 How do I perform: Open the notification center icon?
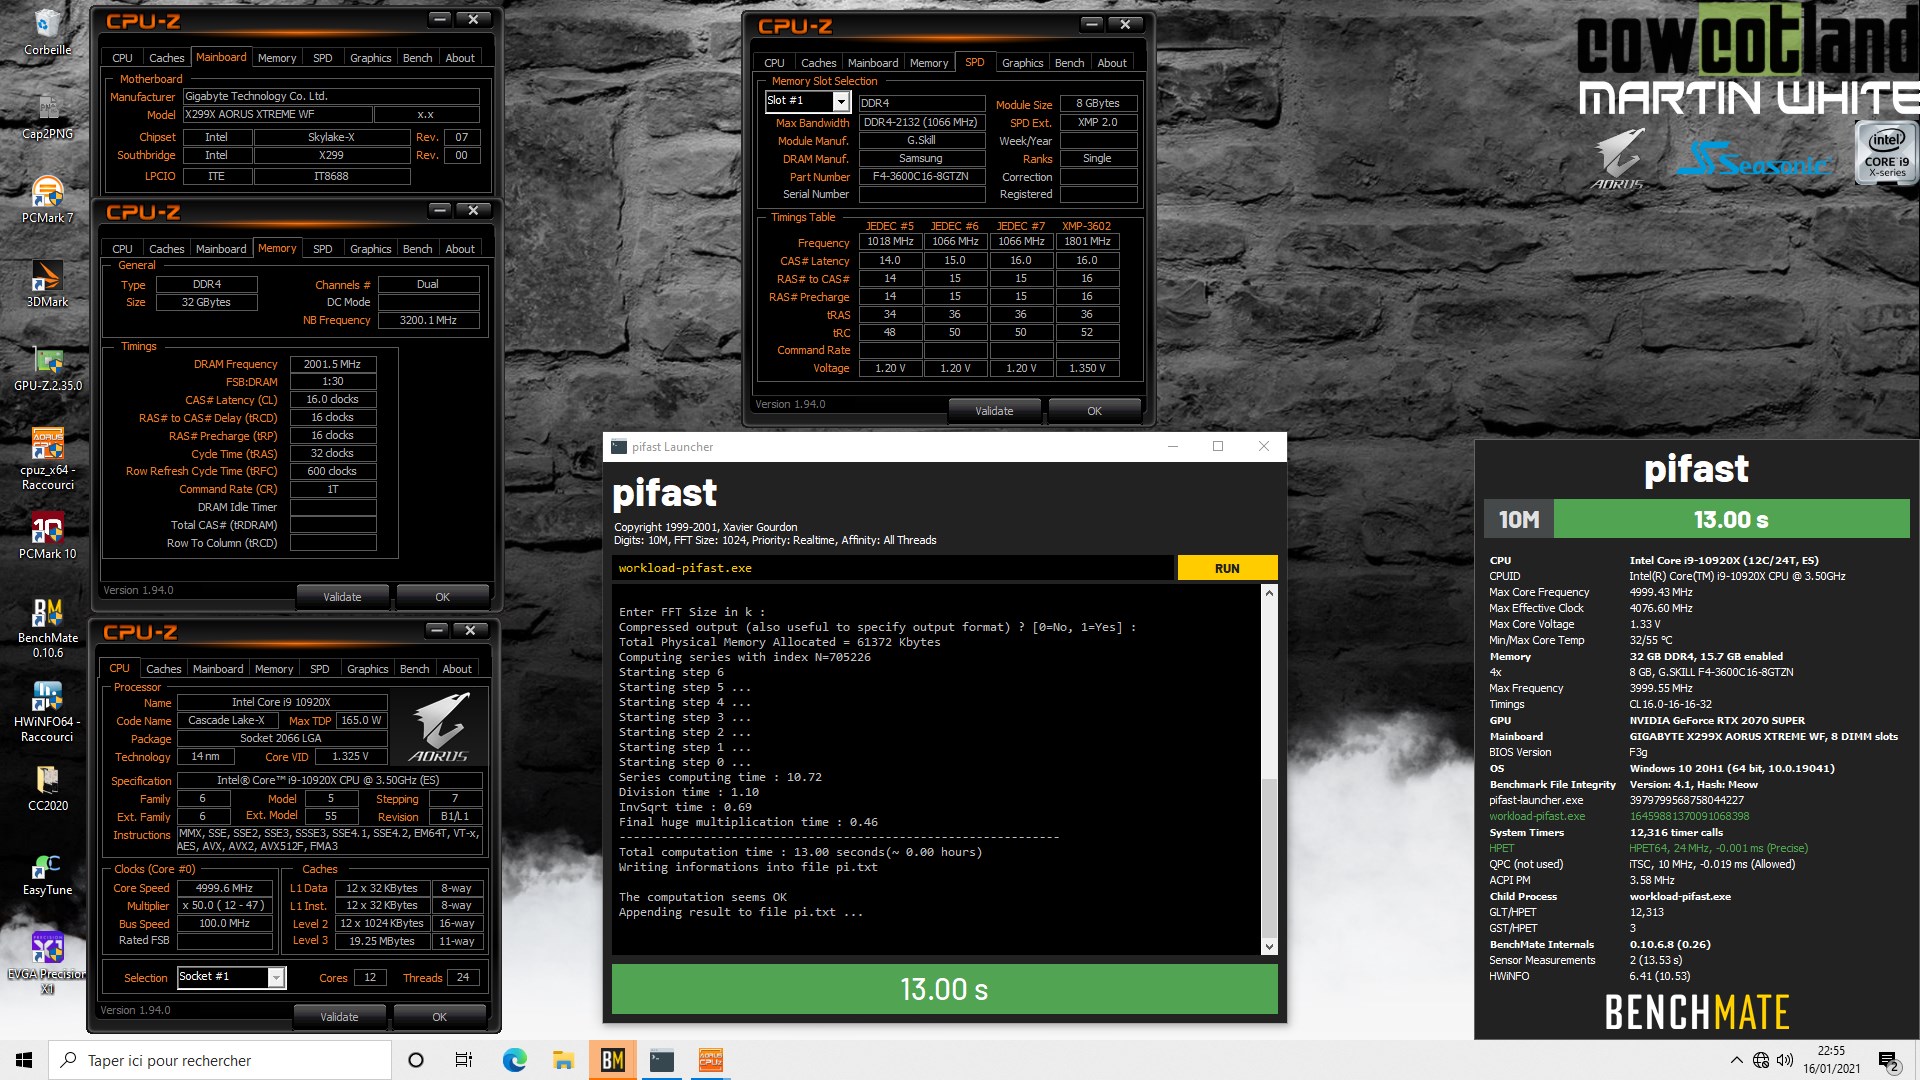click(1889, 1061)
